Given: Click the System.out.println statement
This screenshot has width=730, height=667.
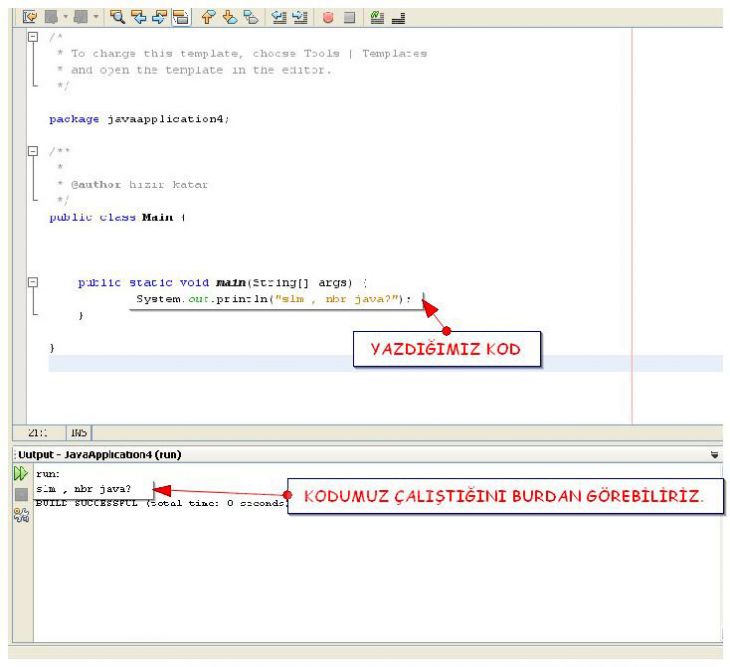Looking at the screenshot, I should 274,299.
